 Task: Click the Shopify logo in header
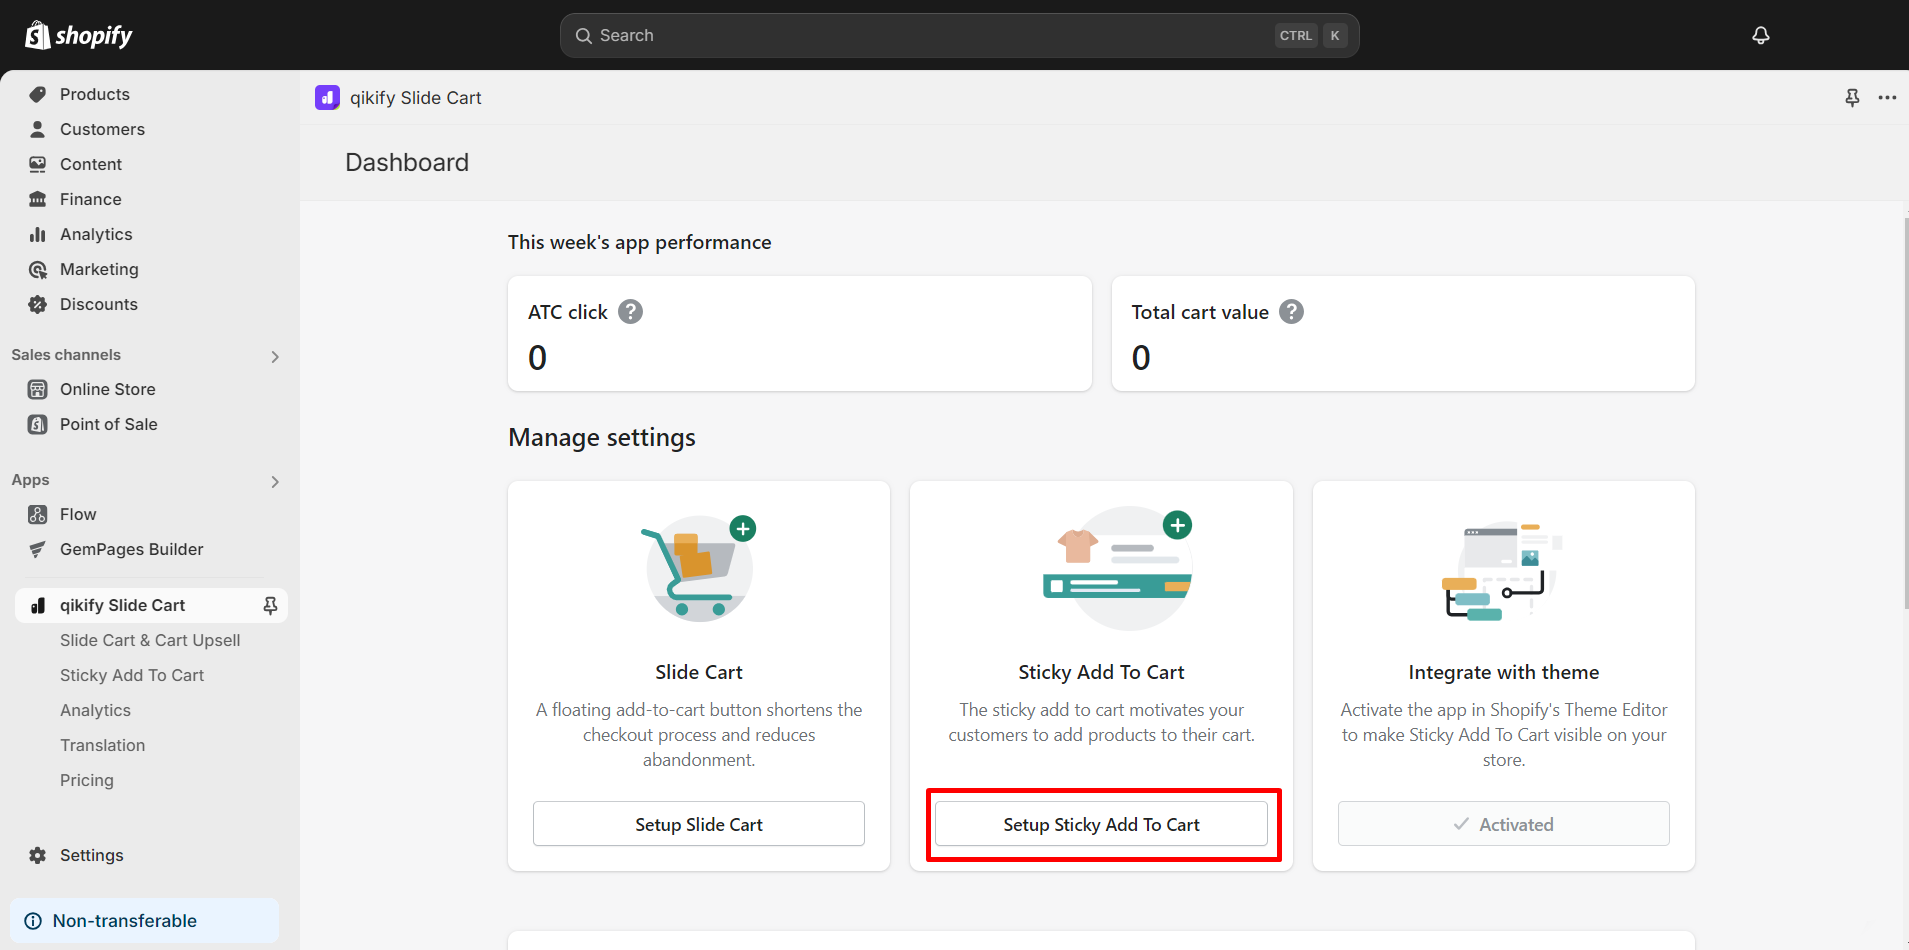click(79, 35)
